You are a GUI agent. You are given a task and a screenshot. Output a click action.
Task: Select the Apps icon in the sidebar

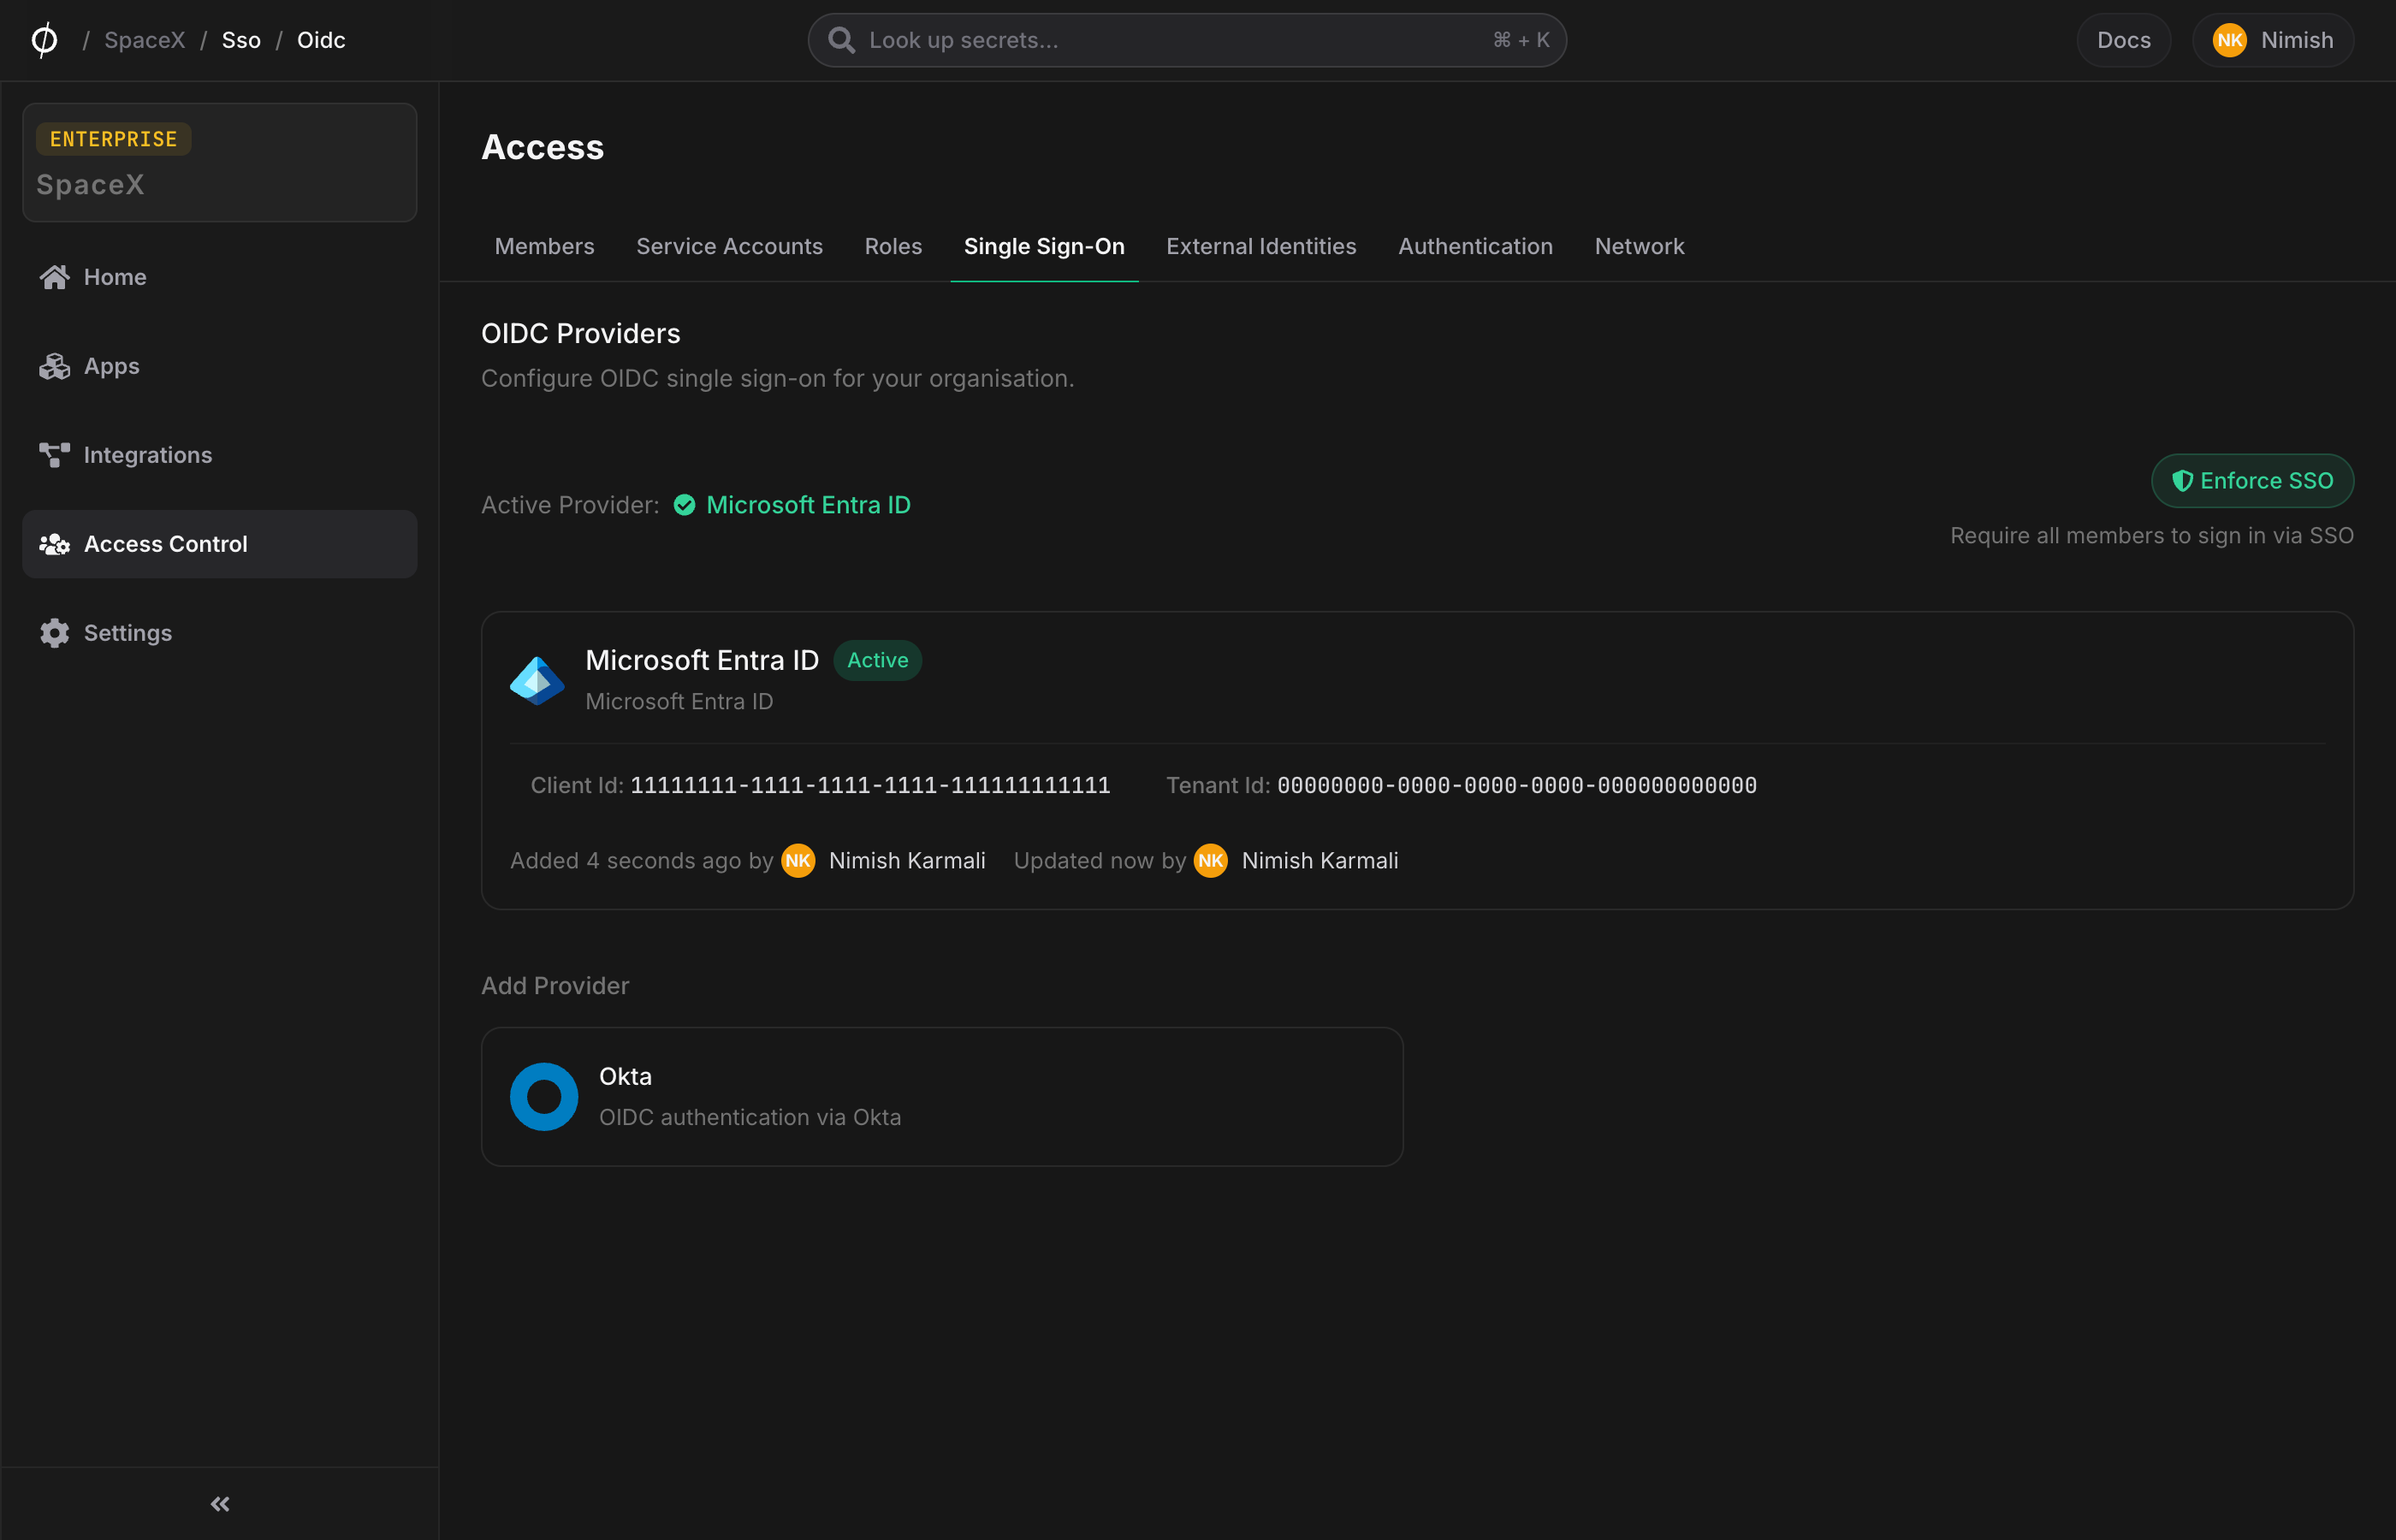point(54,366)
